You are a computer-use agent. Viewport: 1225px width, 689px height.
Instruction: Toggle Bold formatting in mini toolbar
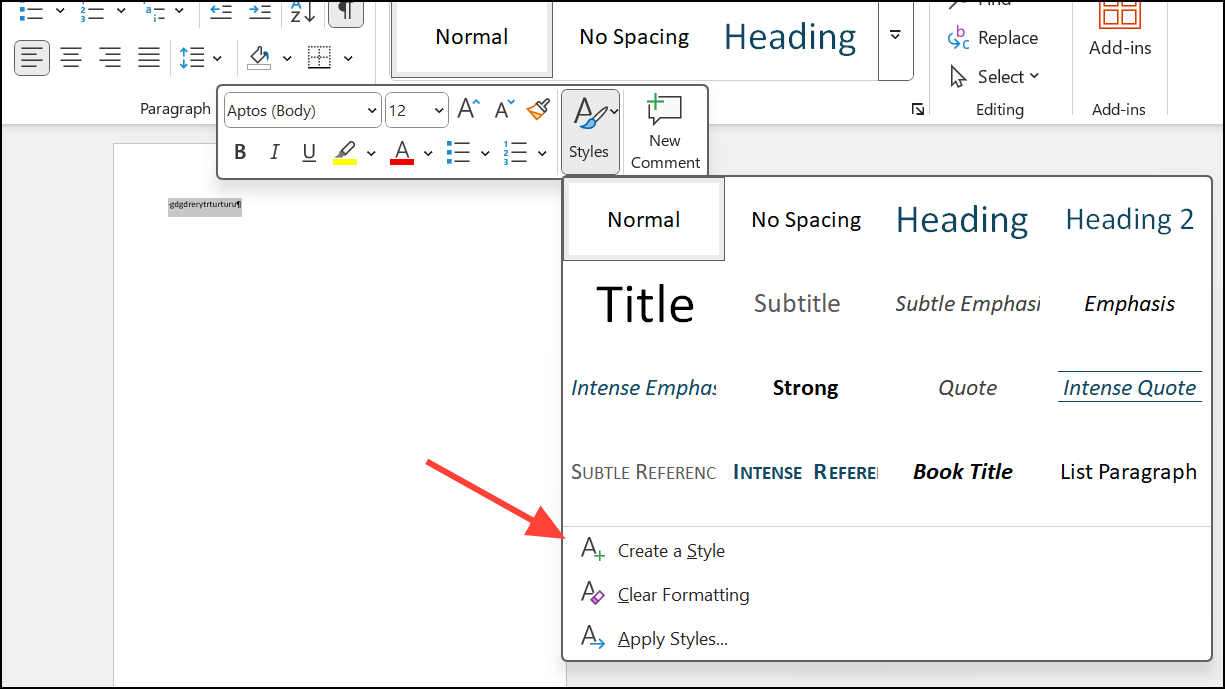(240, 152)
